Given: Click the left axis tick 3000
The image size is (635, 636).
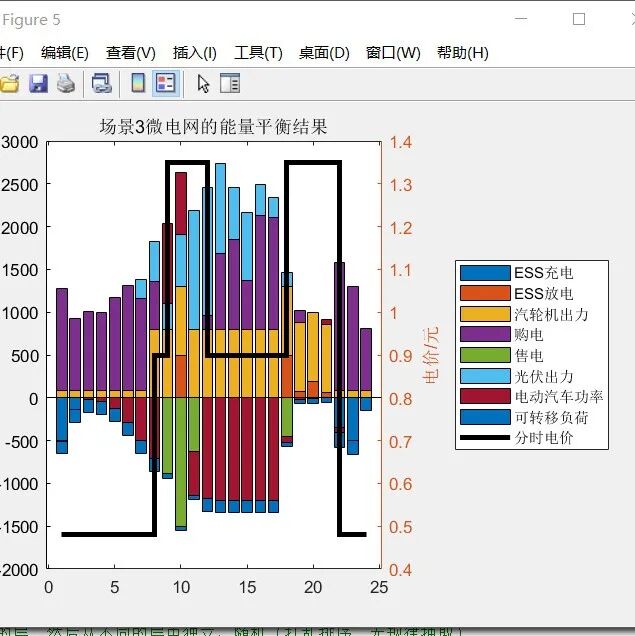Looking at the screenshot, I should click(x=19, y=142).
